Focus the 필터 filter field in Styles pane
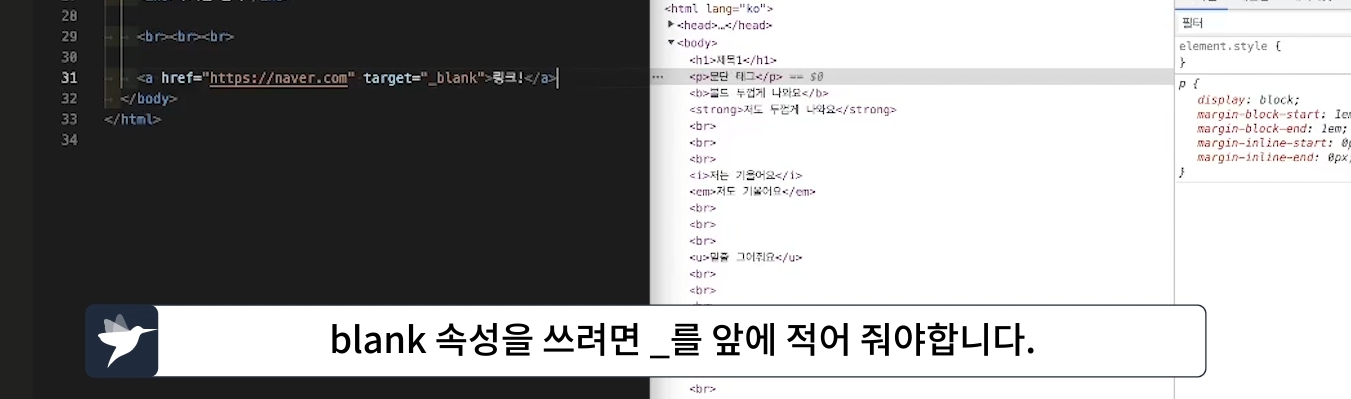The height and width of the screenshot is (399, 1351). (1262, 22)
